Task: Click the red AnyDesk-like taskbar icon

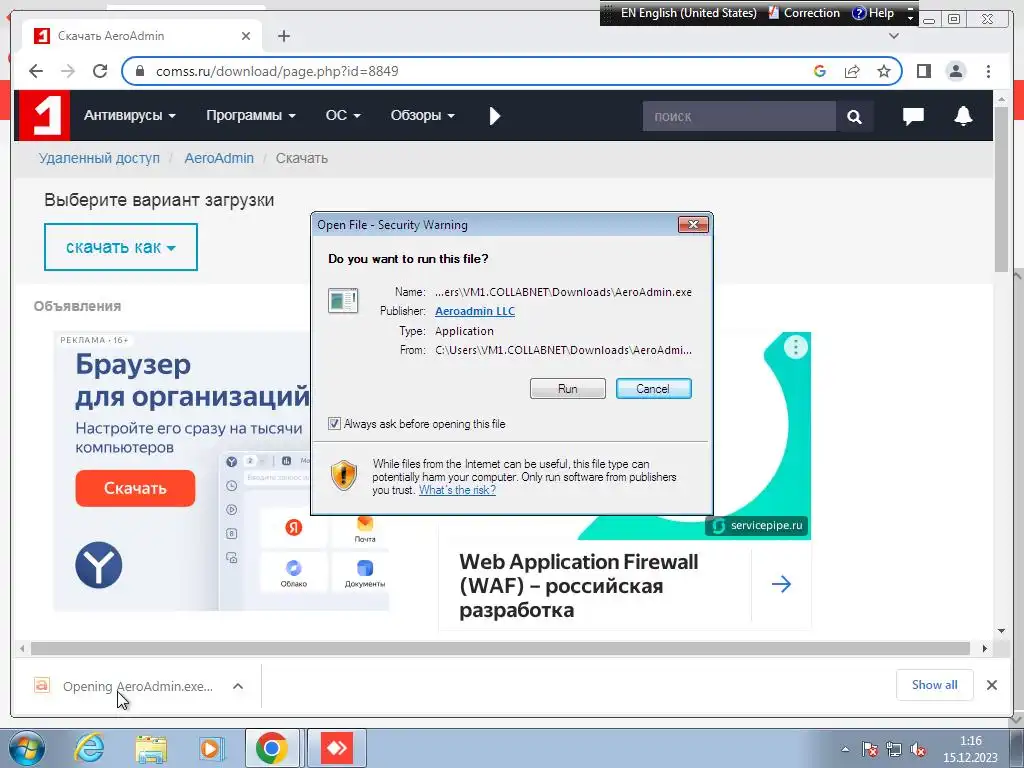Action: pos(337,748)
